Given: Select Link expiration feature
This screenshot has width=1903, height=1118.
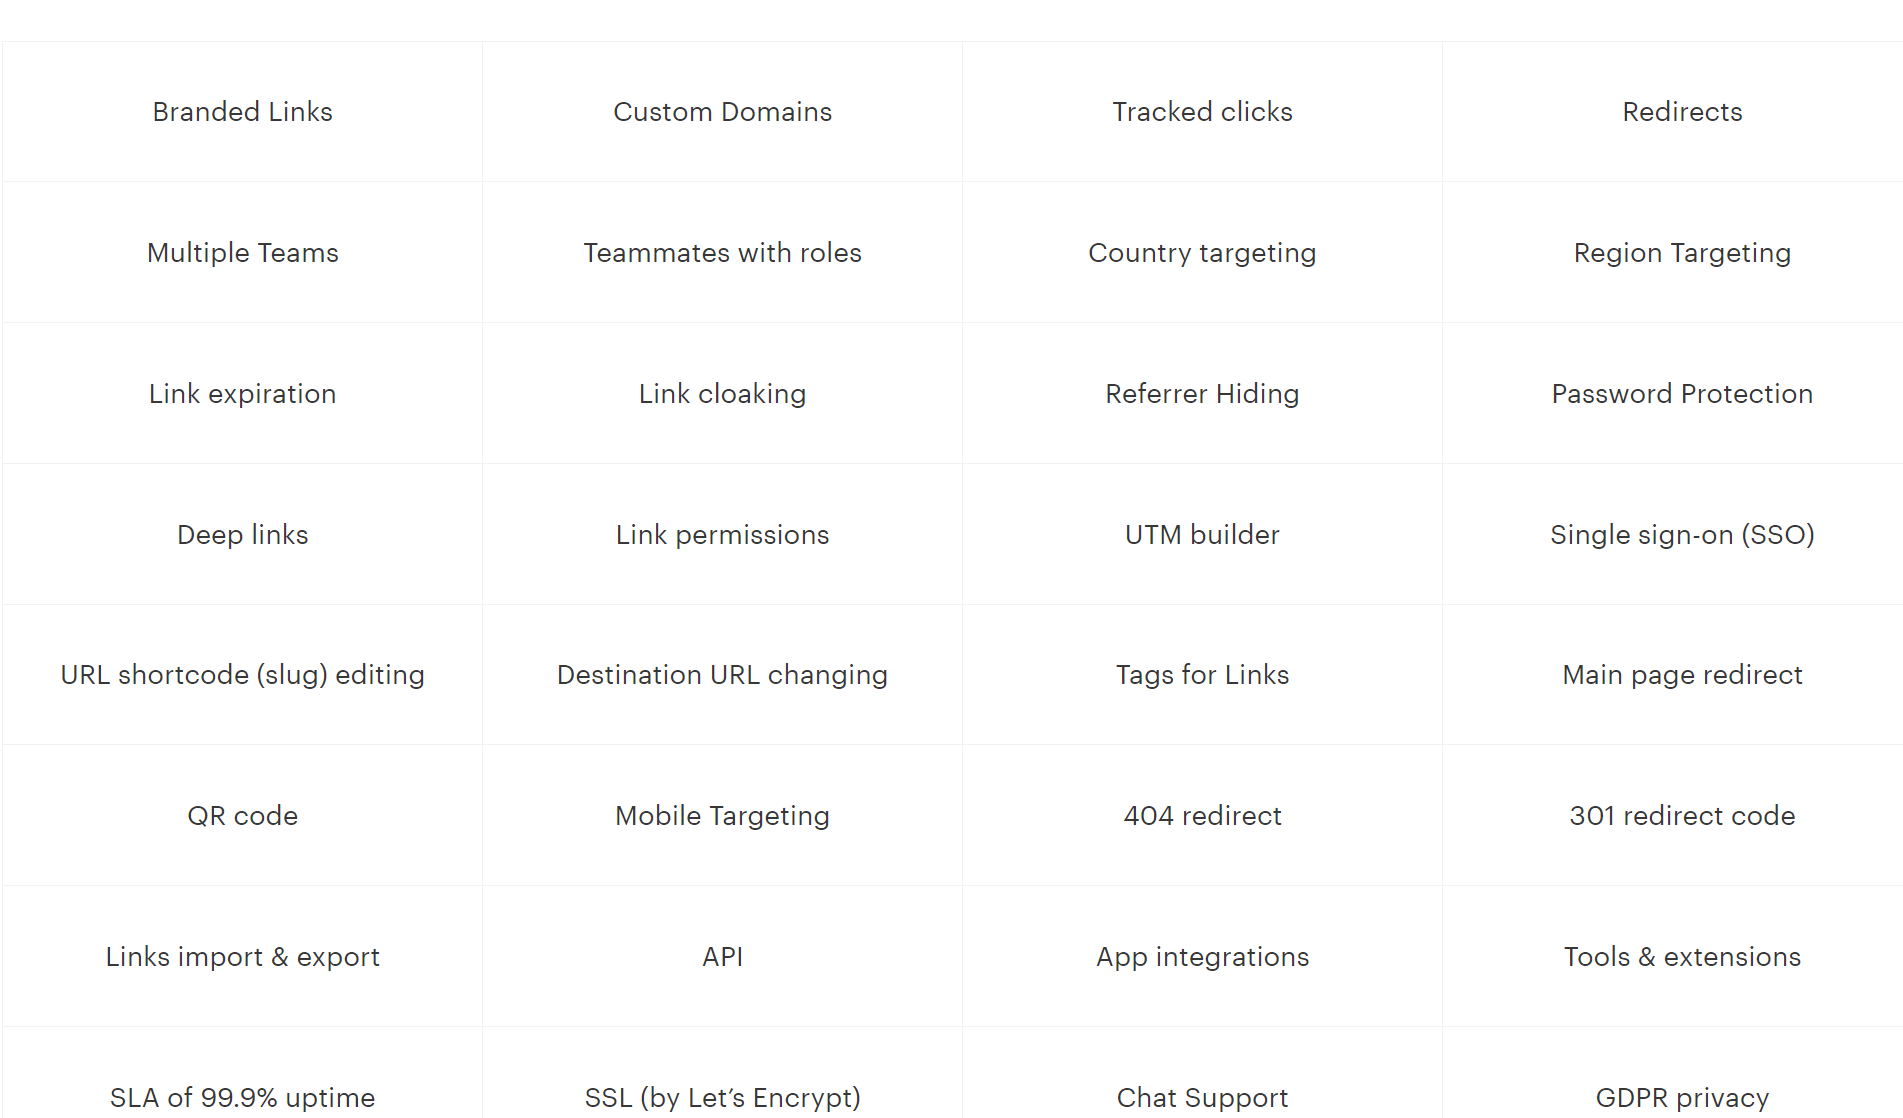Looking at the screenshot, I should pos(242,394).
